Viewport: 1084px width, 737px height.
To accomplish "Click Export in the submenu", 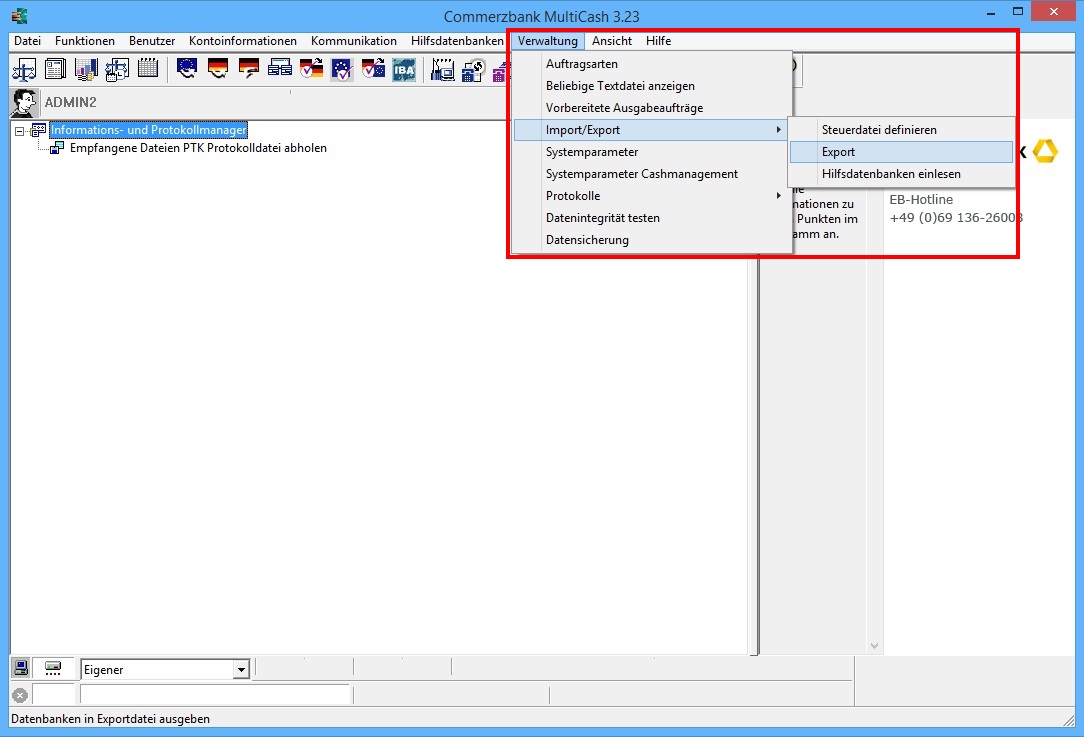I will coord(901,152).
